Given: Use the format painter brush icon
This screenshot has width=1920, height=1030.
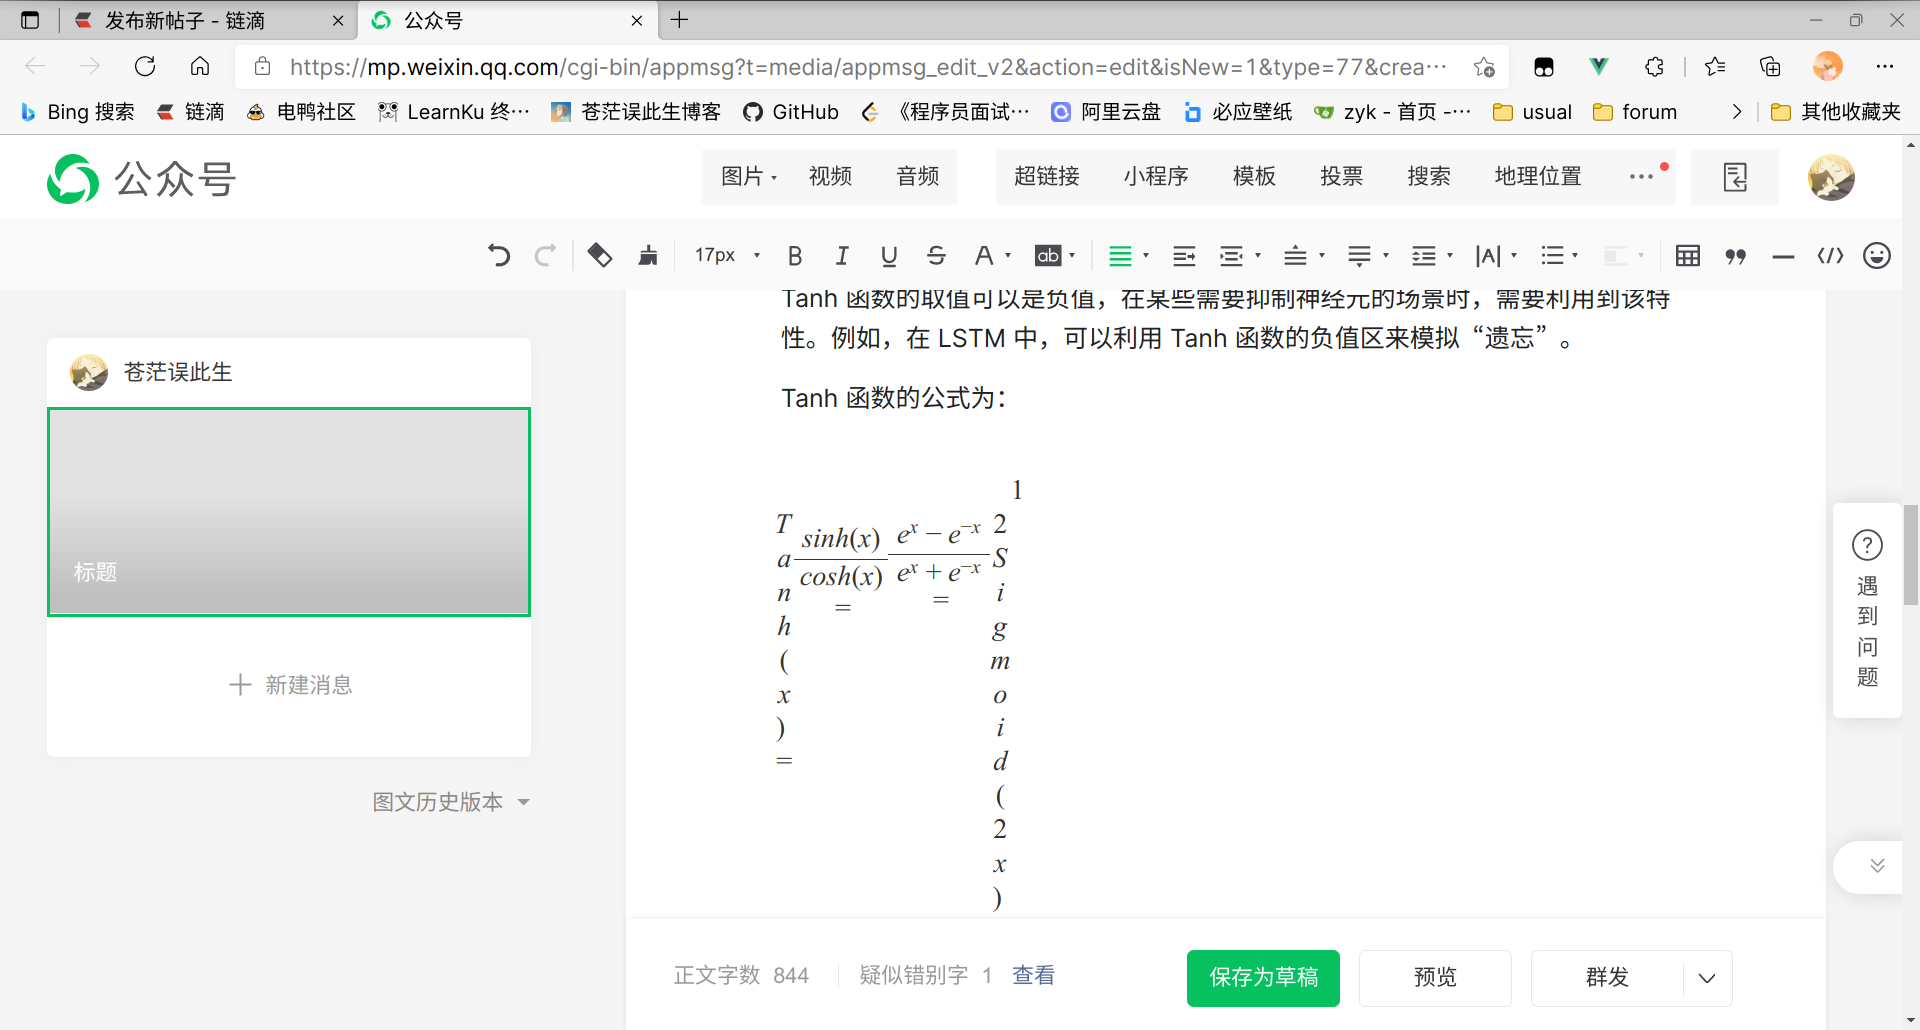Looking at the screenshot, I should click(648, 255).
